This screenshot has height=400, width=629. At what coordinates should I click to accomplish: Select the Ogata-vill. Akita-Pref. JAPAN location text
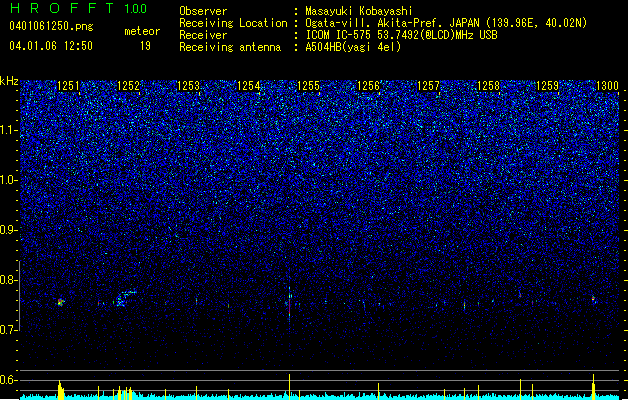click(x=446, y=23)
